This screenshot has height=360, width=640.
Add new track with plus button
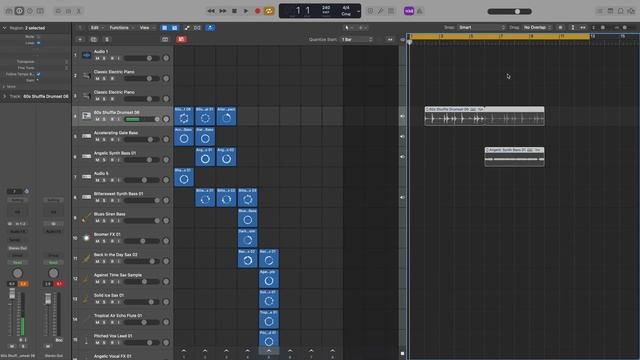click(80, 40)
